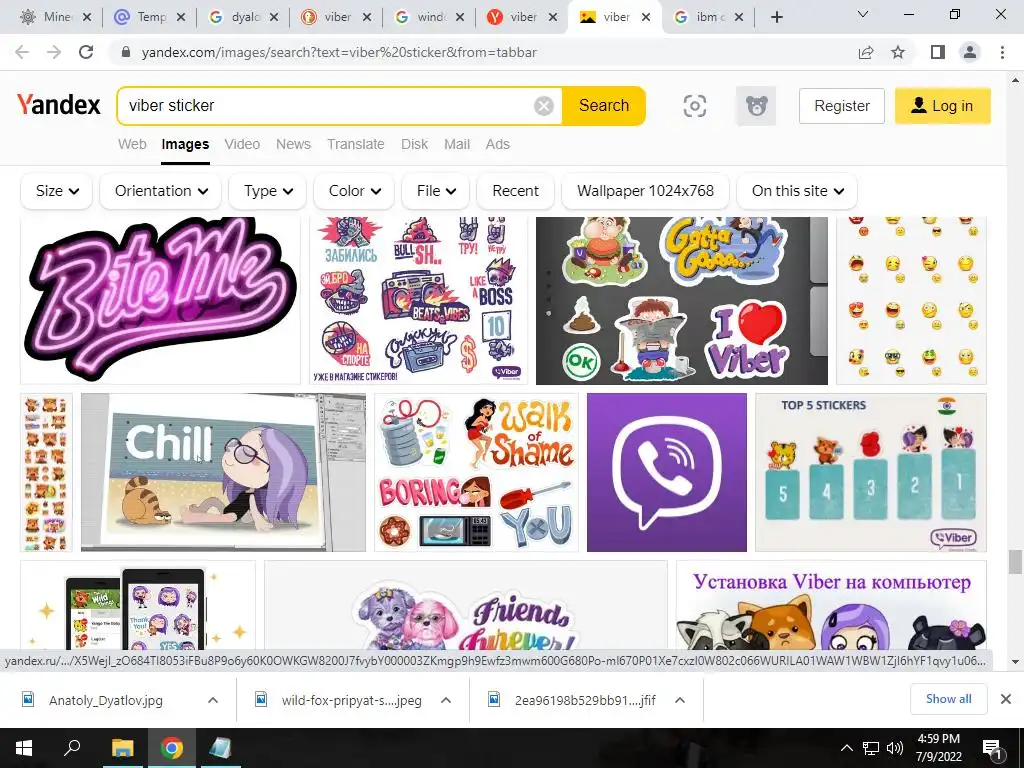Image resolution: width=1024 pixels, height=768 pixels.
Task: Click the yellow Search button
Action: [603, 105]
